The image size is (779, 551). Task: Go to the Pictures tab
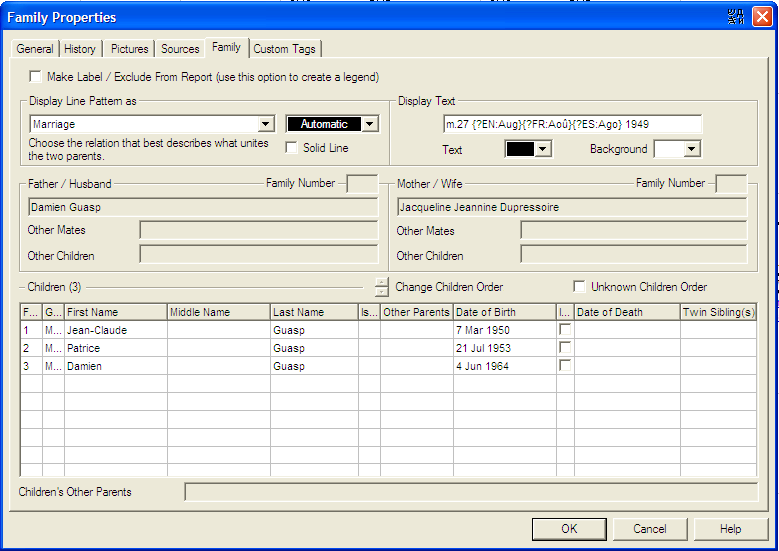[x=130, y=49]
